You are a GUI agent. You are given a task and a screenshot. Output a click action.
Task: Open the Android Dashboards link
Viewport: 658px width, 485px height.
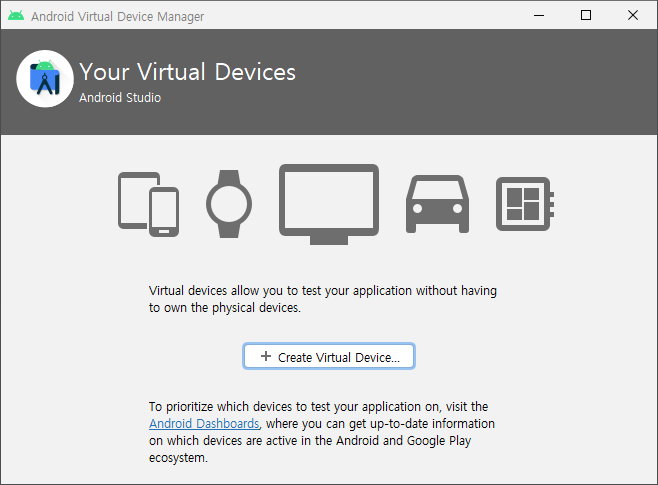204,424
